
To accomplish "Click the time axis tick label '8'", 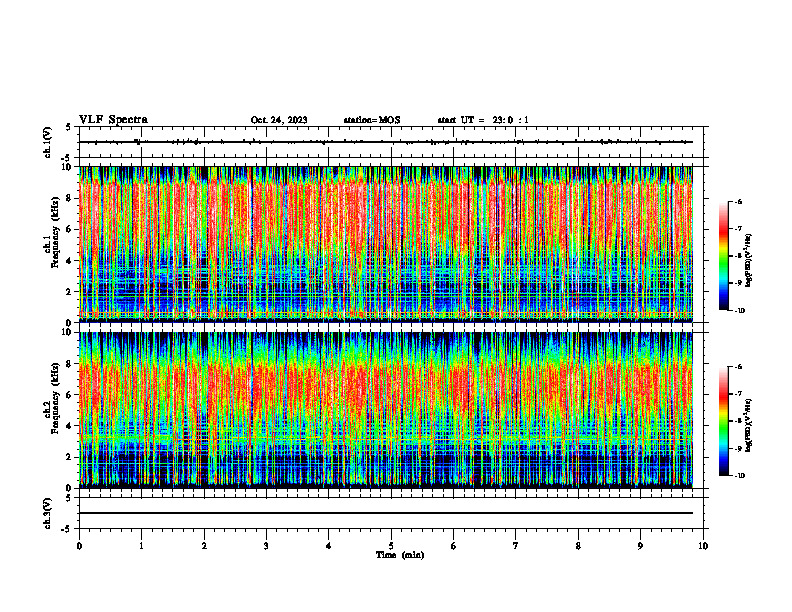I will tap(578, 546).
